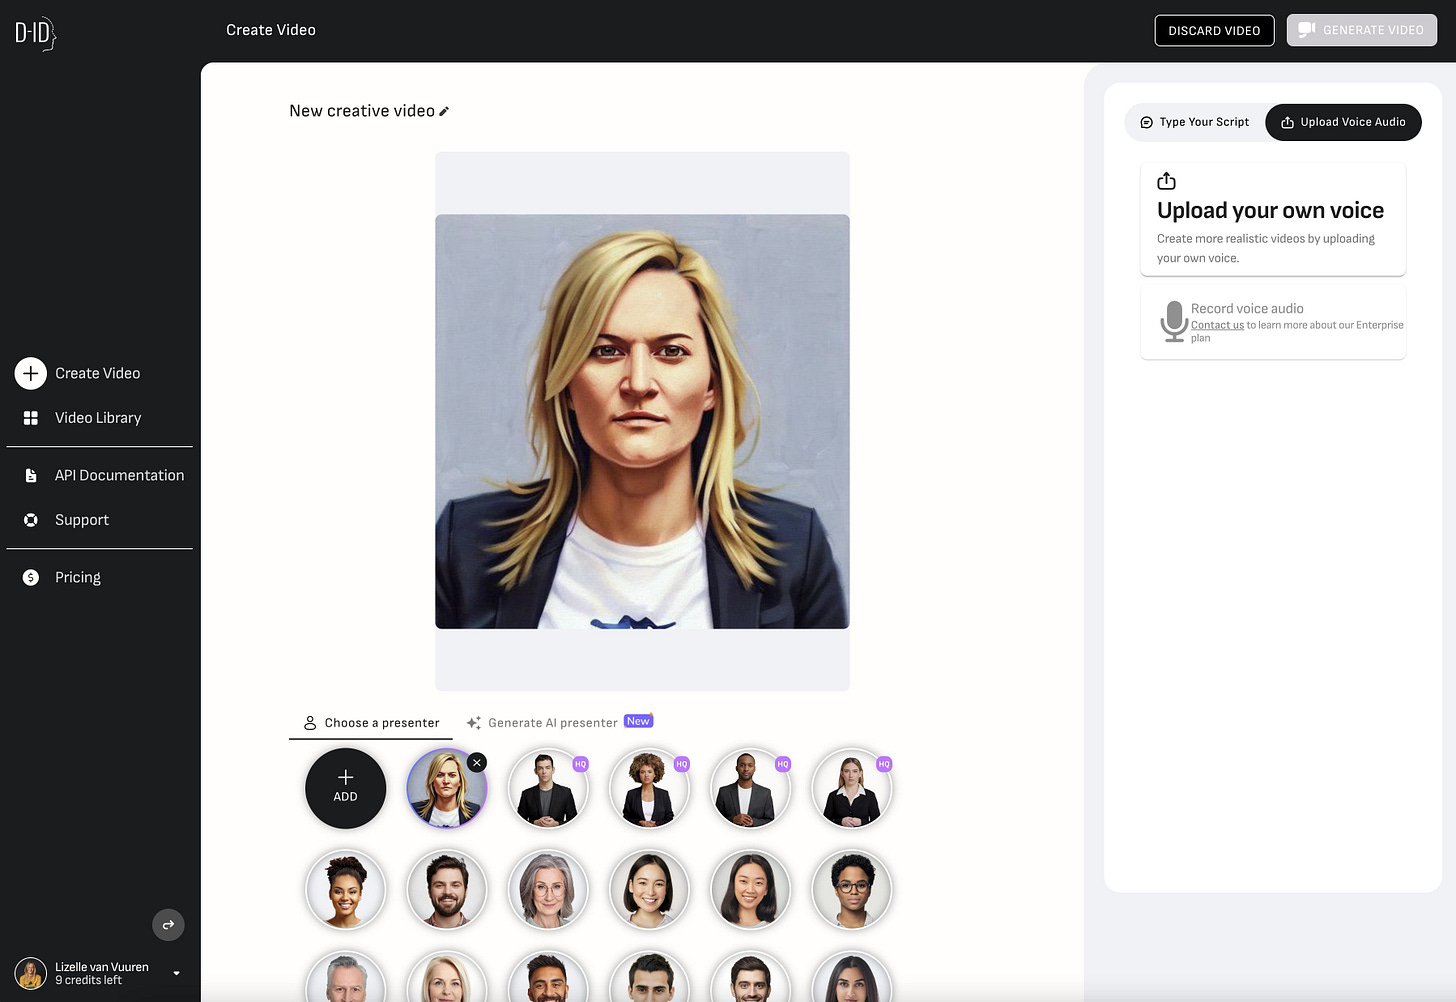Select the smiling woman with hair bun

[x=345, y=890]
